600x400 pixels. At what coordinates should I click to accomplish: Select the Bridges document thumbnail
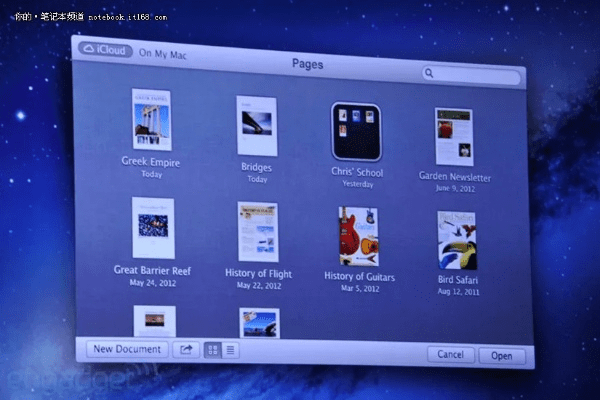(257, 126)
